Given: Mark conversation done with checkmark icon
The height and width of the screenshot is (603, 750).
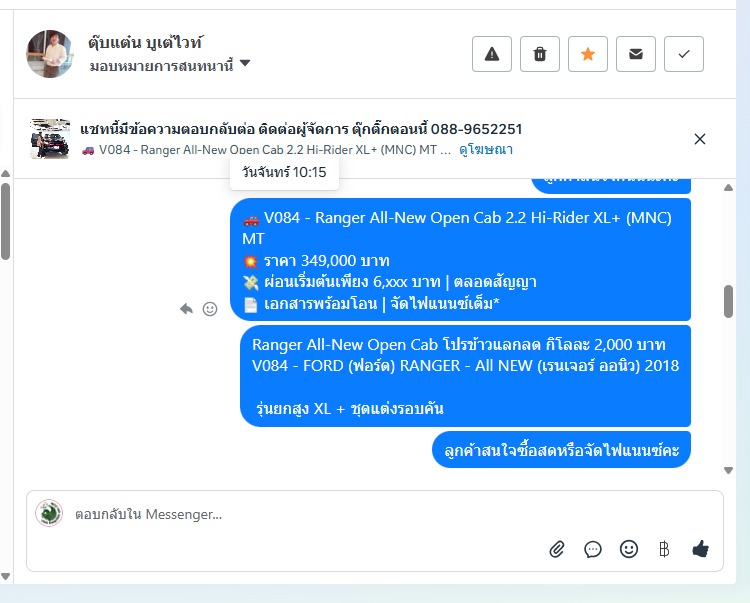Looking at the screenshot, I should pos(684,54).
